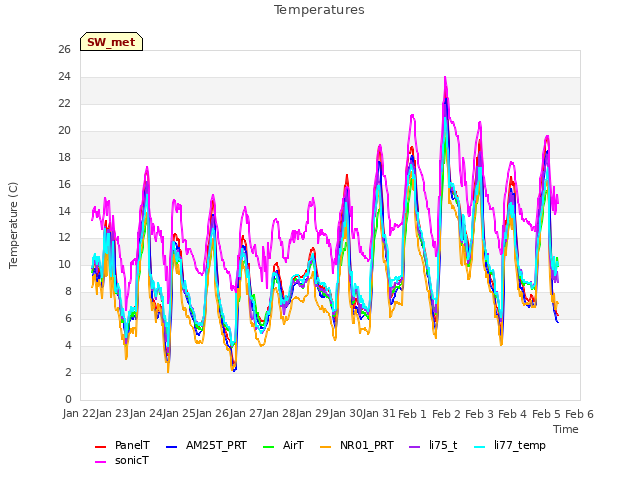This screenshot has height=480, width=640.
Task: Toggle the AM25T_PRT legend entry
Action: pos(207,446)
